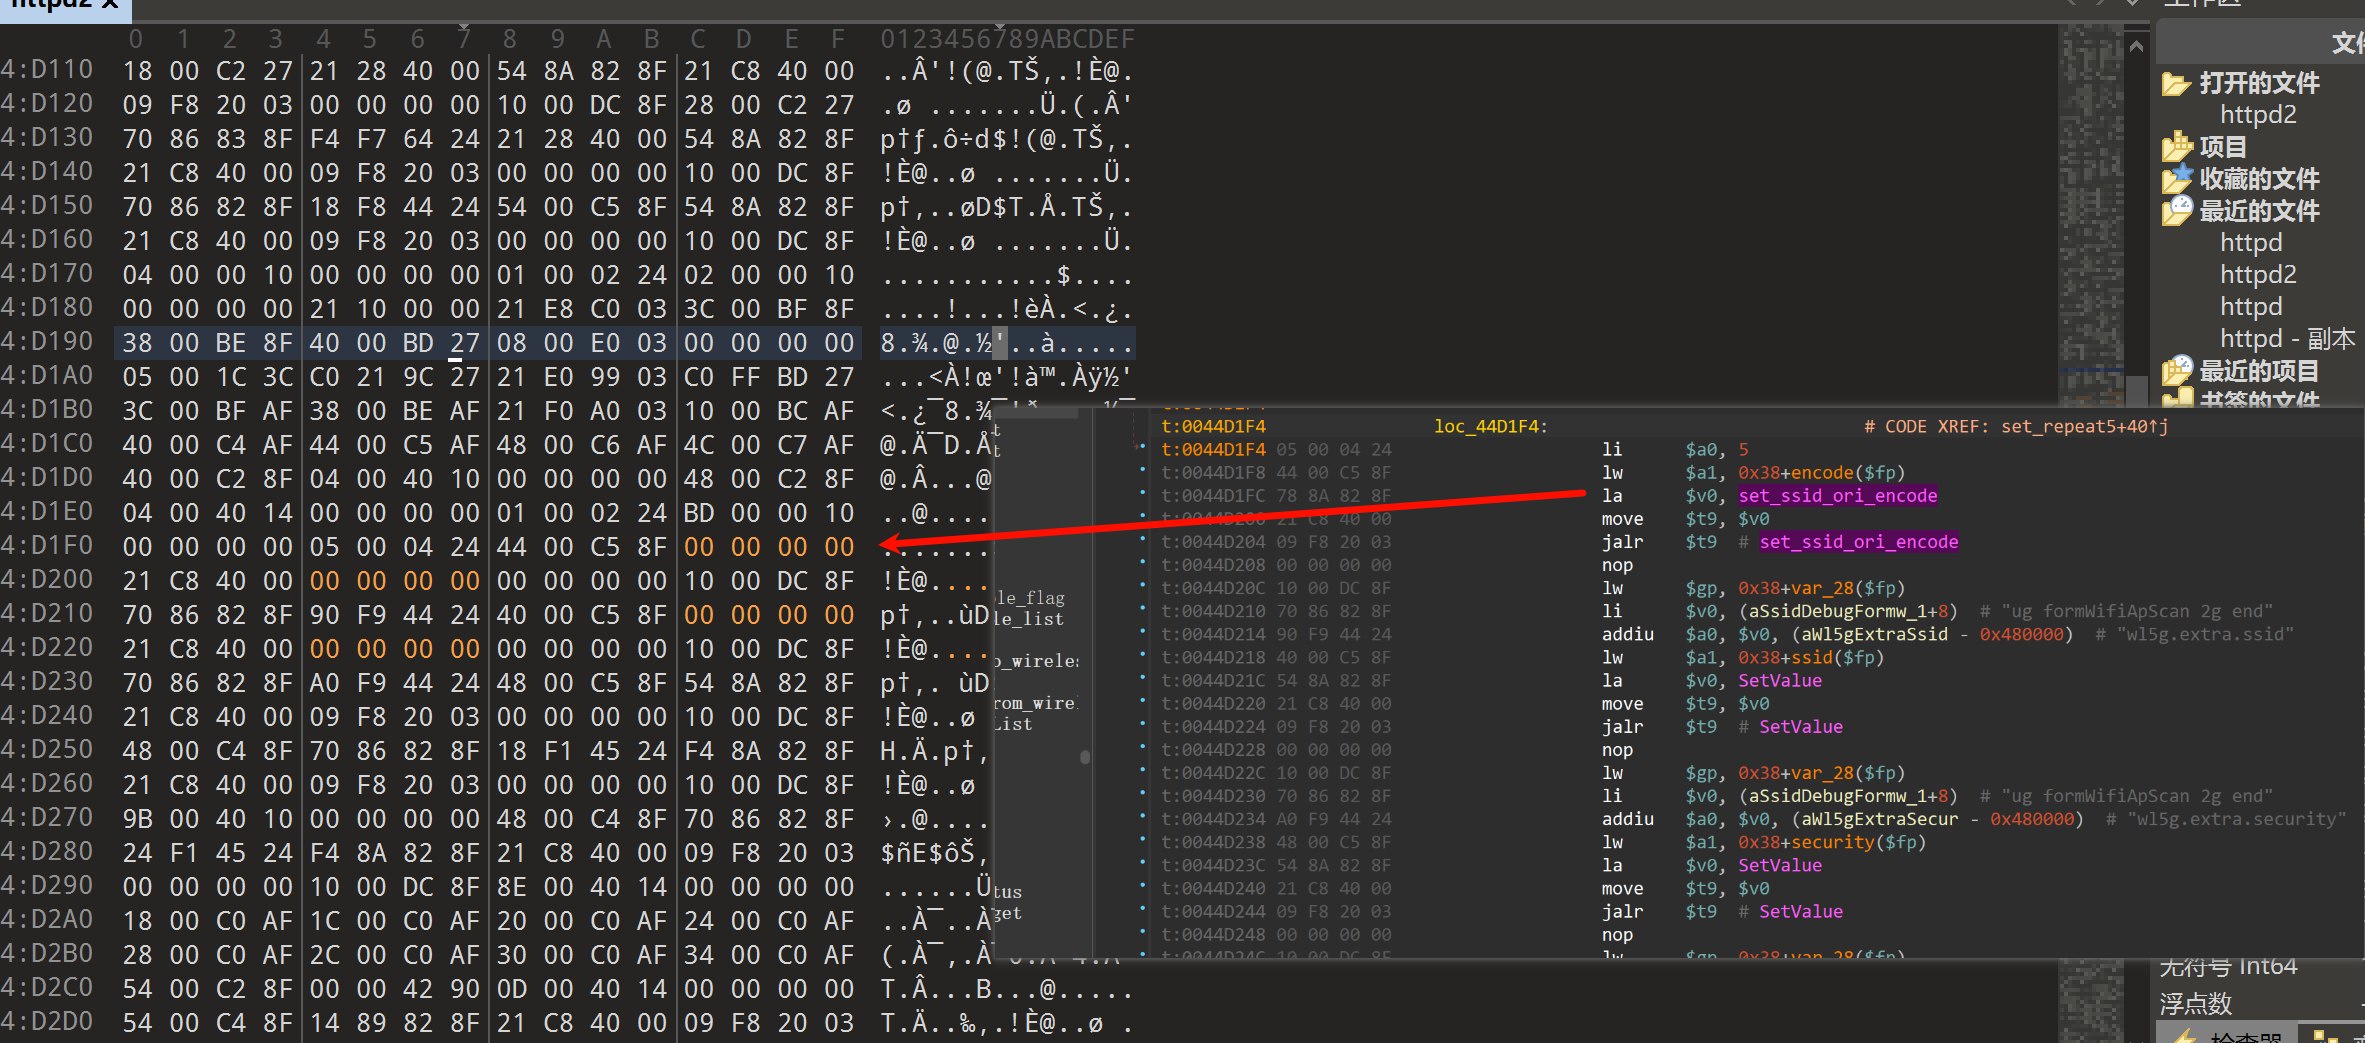This screenshot has width=2365, height=1043.
Task: Click the hex editor scrollbar up arrow
Action: pyautogui.click(x=2136, y=46)
